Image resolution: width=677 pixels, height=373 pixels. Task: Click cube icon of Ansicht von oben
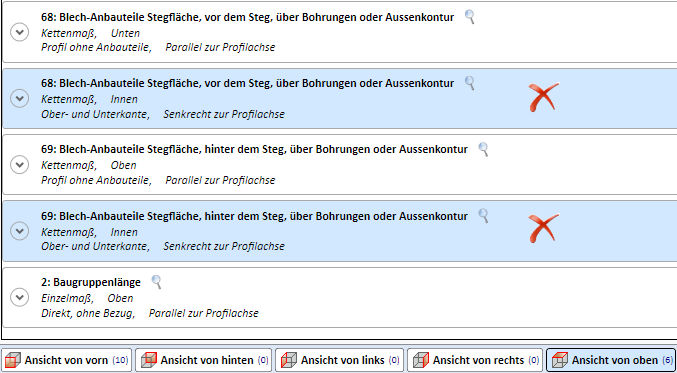[x=560, y=360]
